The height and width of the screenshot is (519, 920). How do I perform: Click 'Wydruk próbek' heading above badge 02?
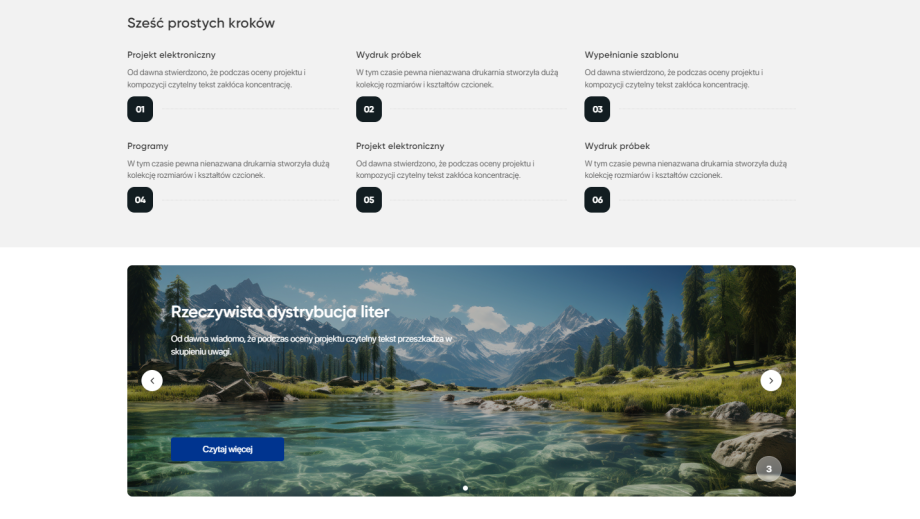click(389, 55)
